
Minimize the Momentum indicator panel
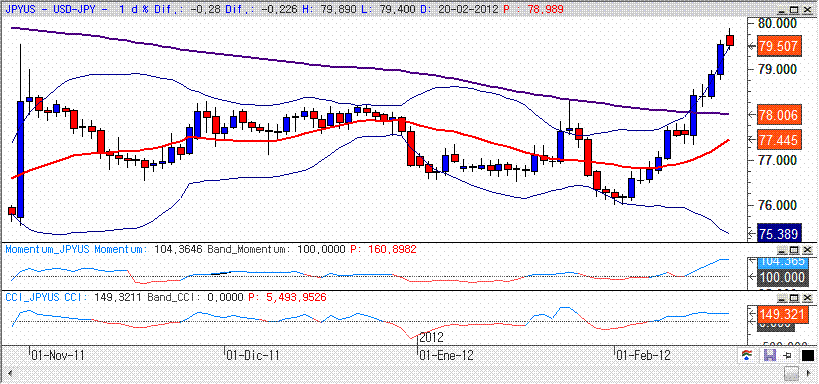pos(782,250)
